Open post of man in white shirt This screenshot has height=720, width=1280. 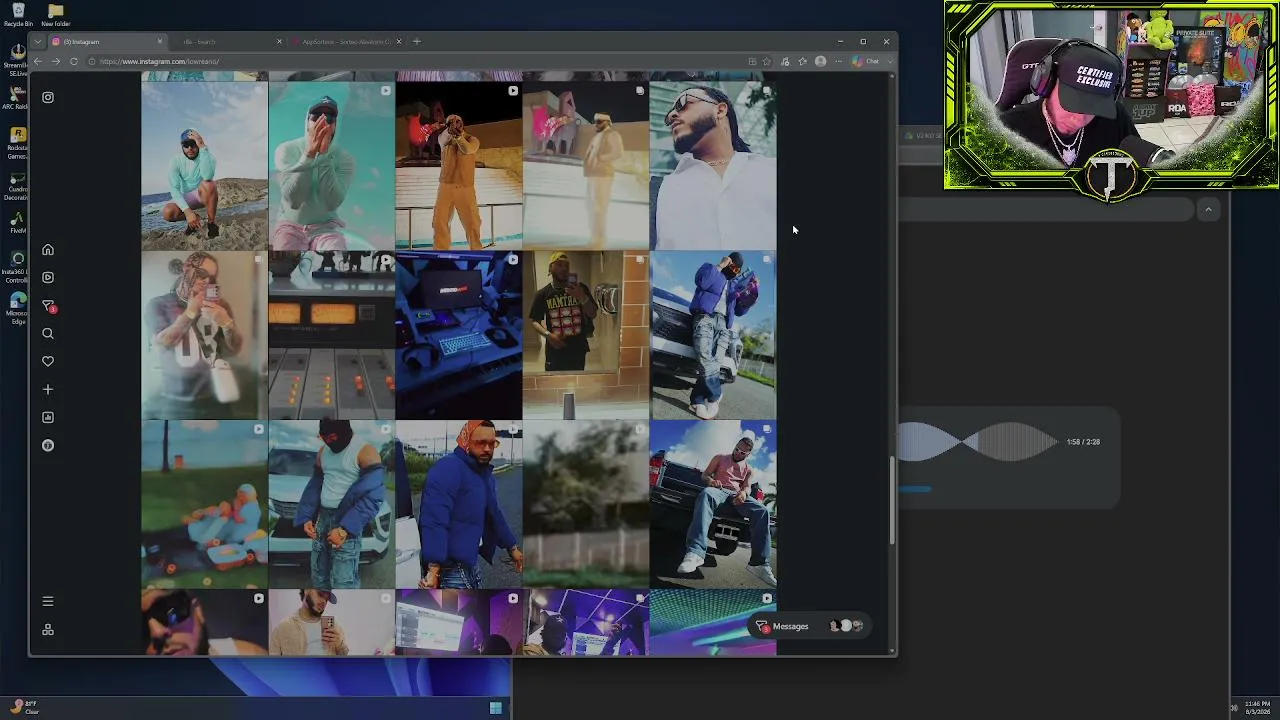712,166
